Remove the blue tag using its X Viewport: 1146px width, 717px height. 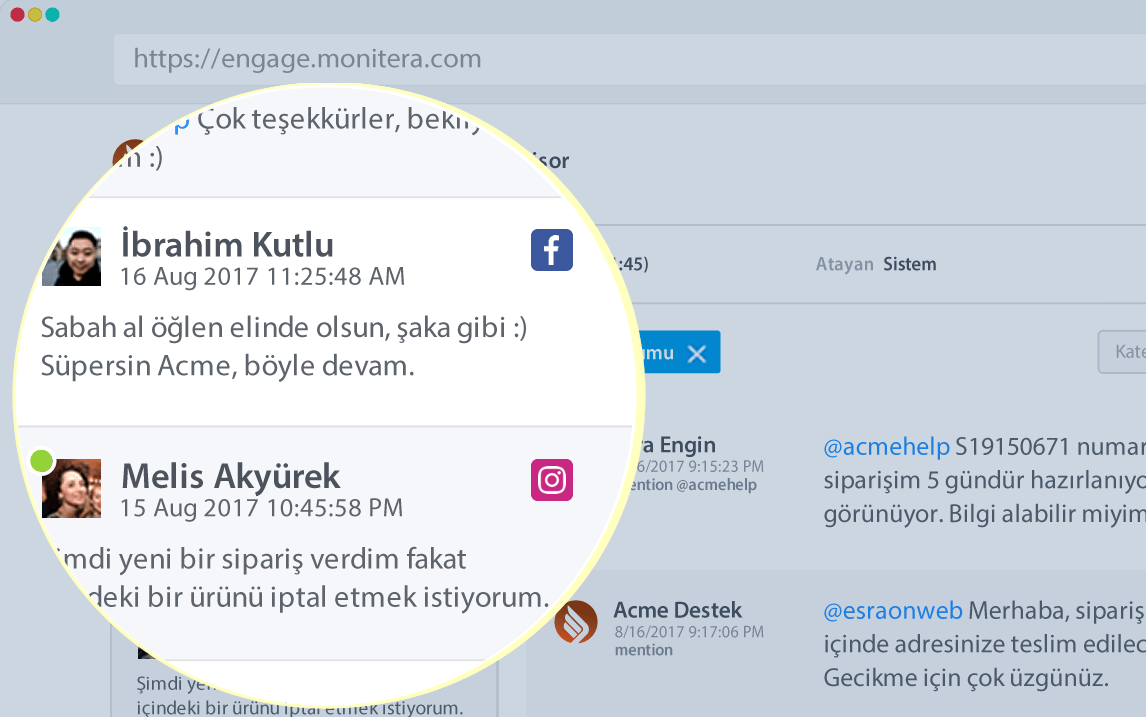pyautogui.click(x=697, y=353)
